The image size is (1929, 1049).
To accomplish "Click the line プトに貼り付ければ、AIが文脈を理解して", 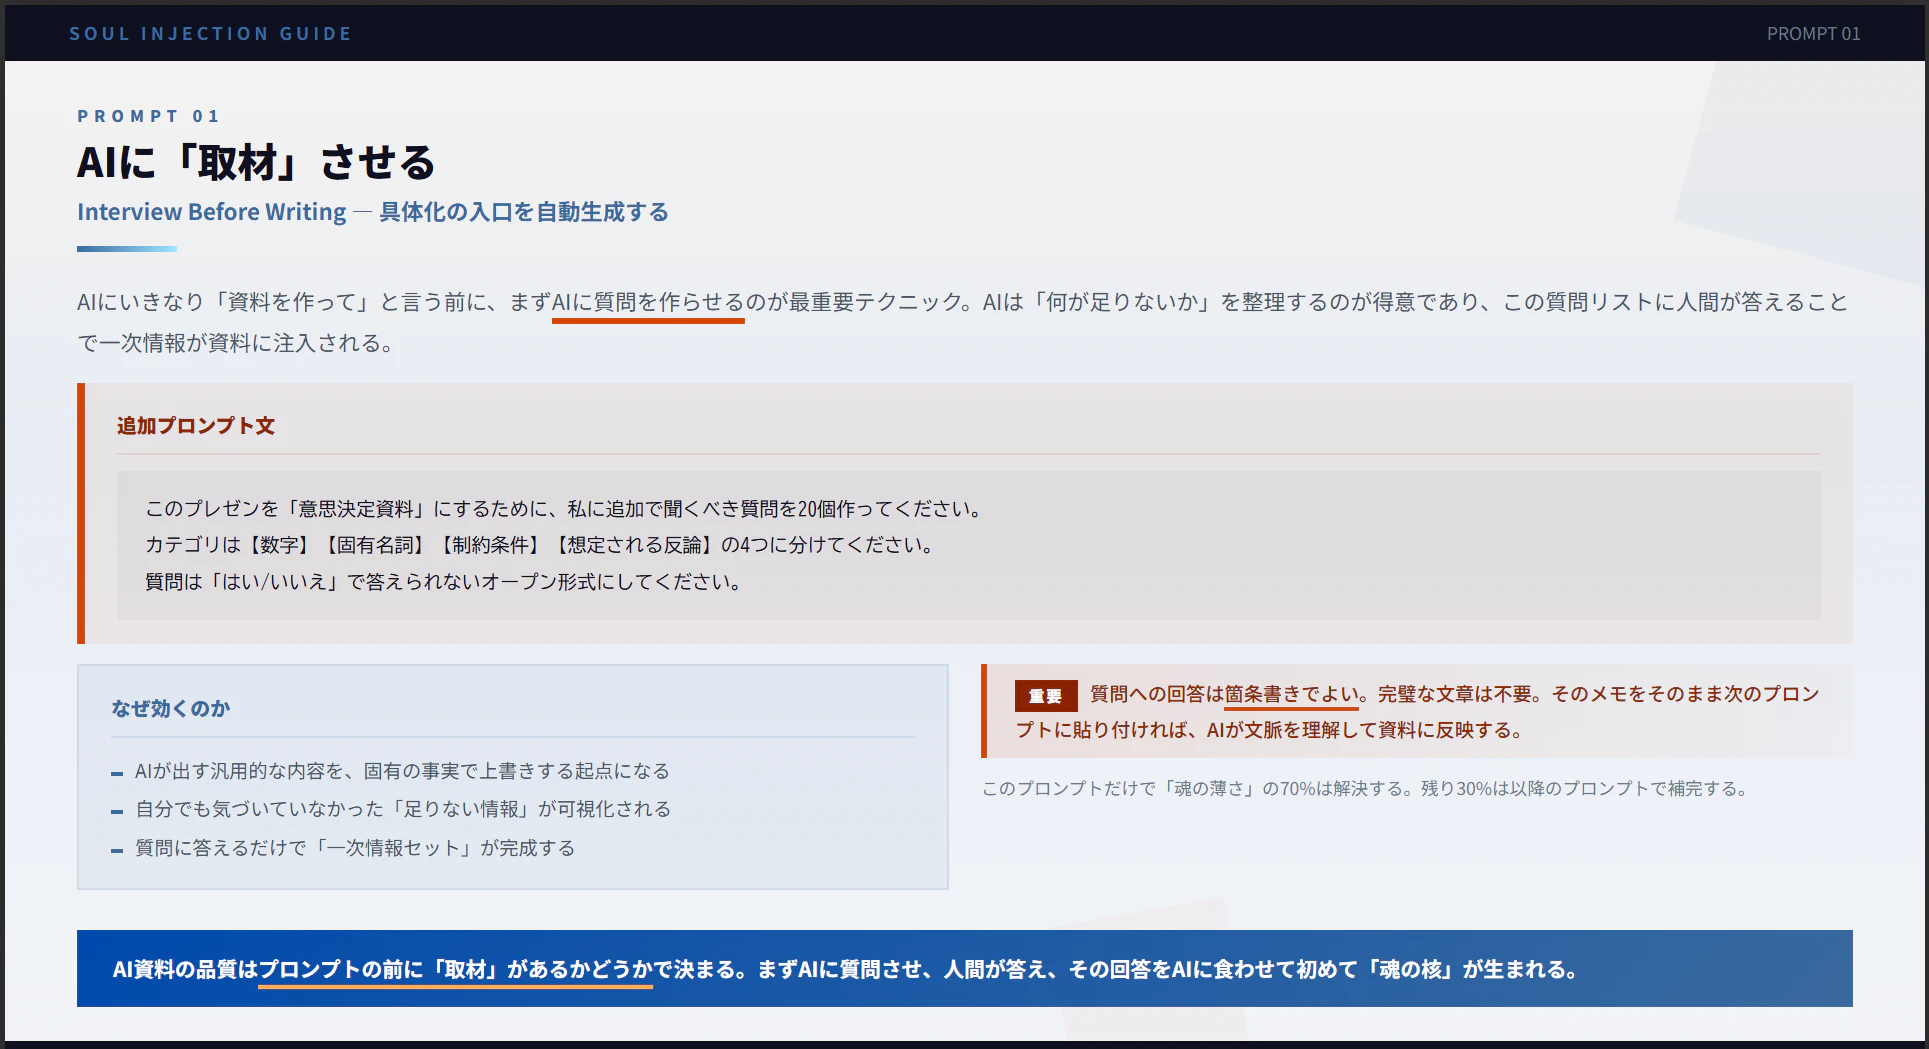I will coord(1271,730).
